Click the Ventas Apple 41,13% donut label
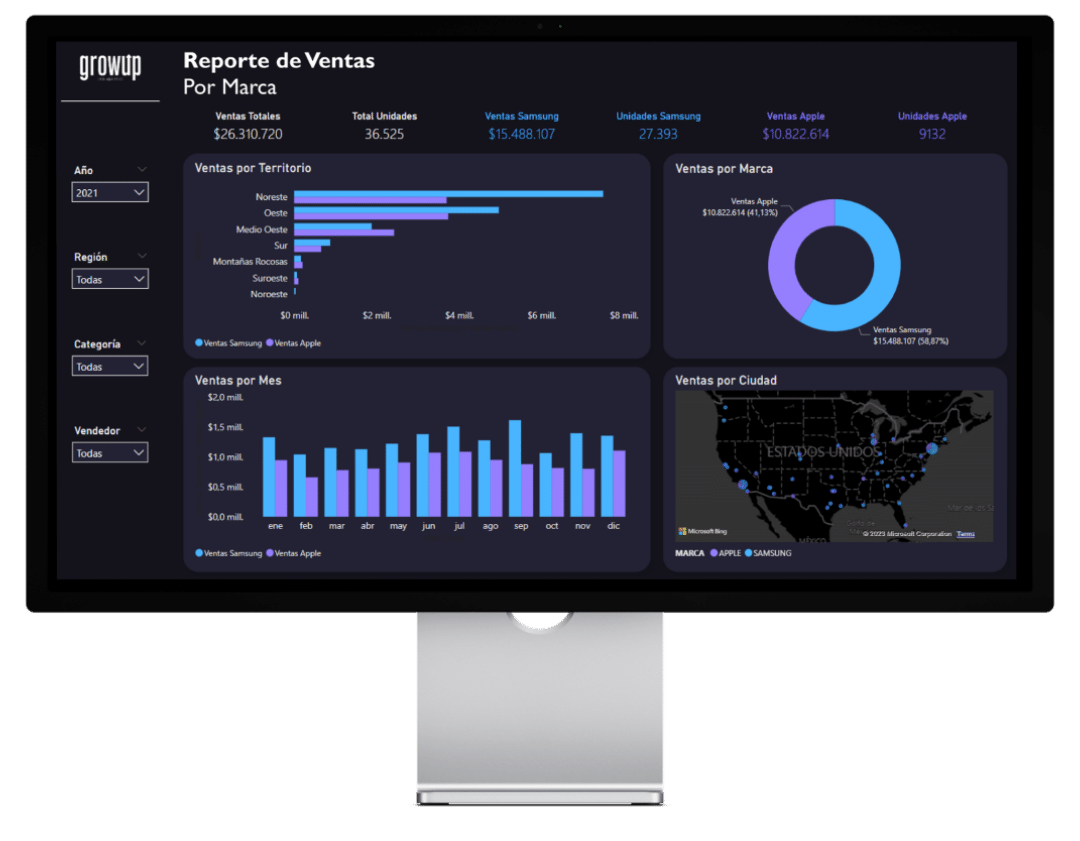 pyautogui.click(x=740, y=207)
